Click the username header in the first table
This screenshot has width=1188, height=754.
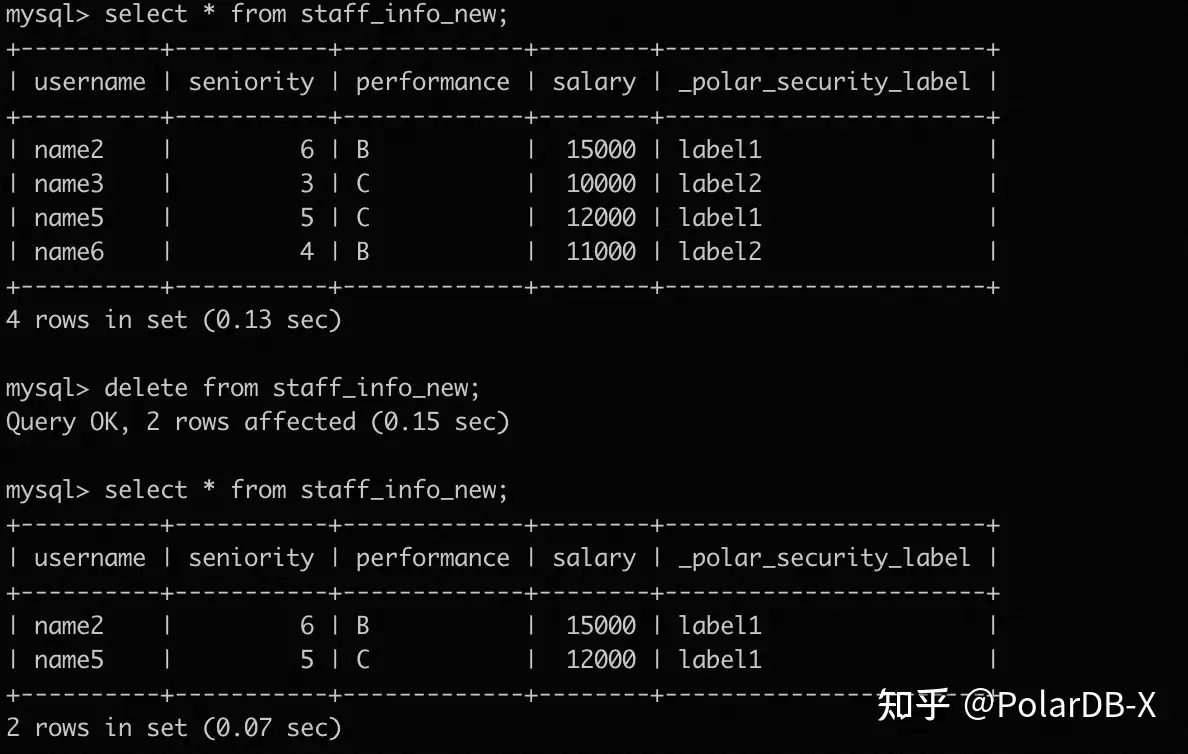(x=90, y=82)
